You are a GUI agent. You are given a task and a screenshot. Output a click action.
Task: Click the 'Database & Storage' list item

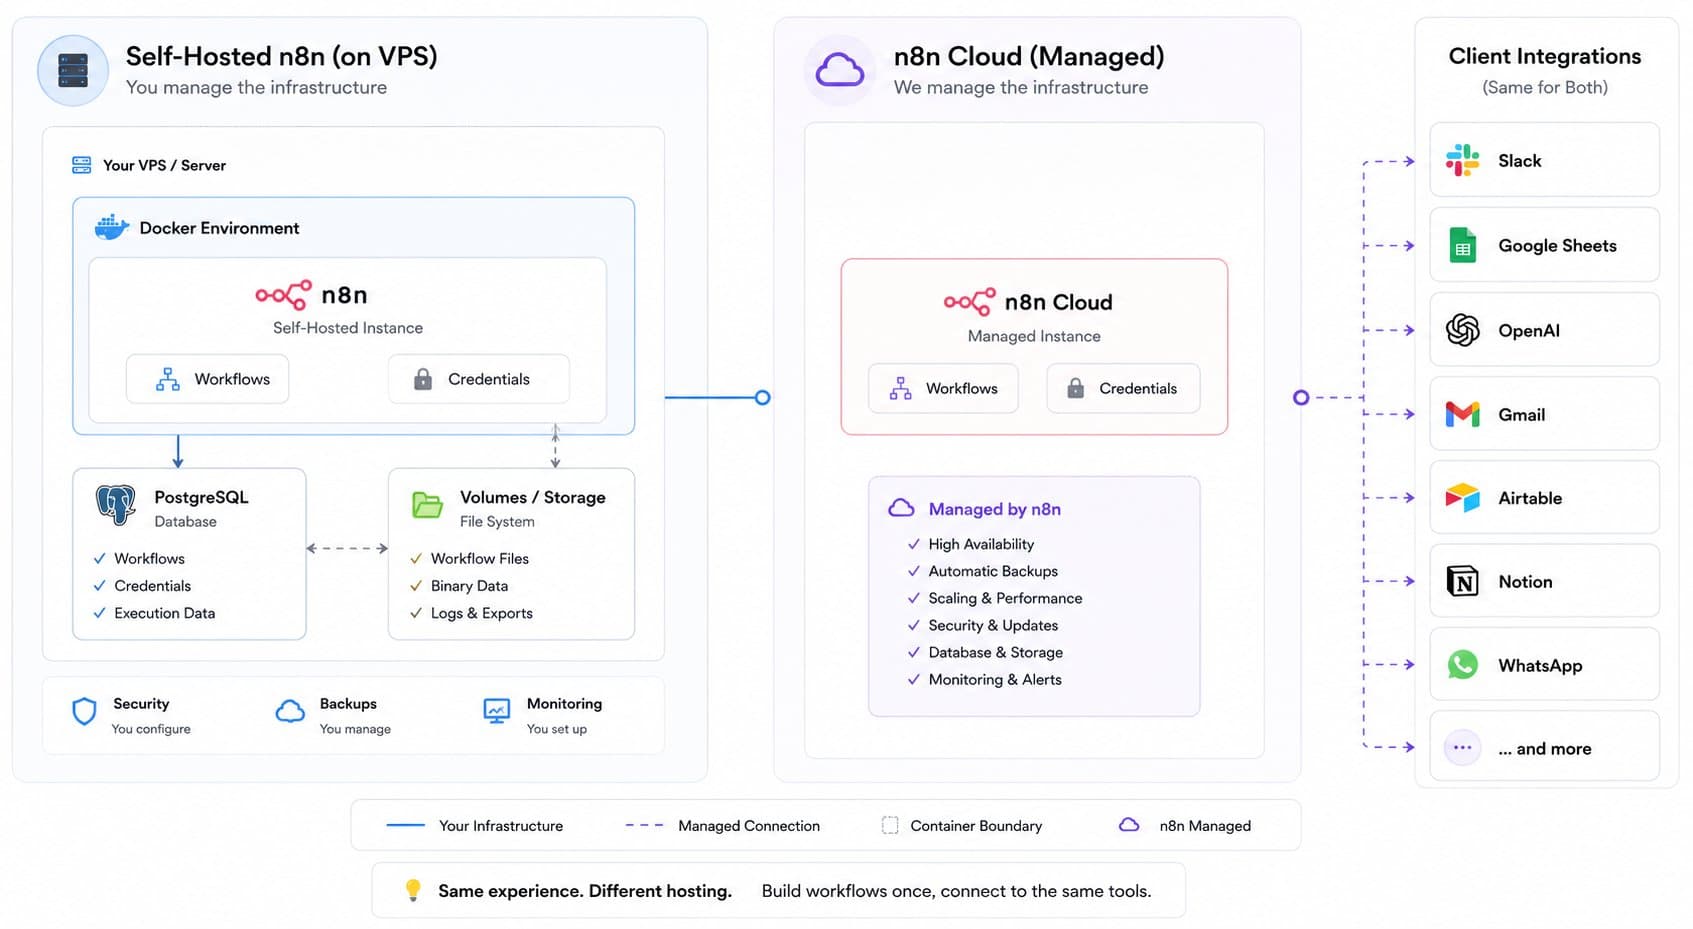[985, 652]
